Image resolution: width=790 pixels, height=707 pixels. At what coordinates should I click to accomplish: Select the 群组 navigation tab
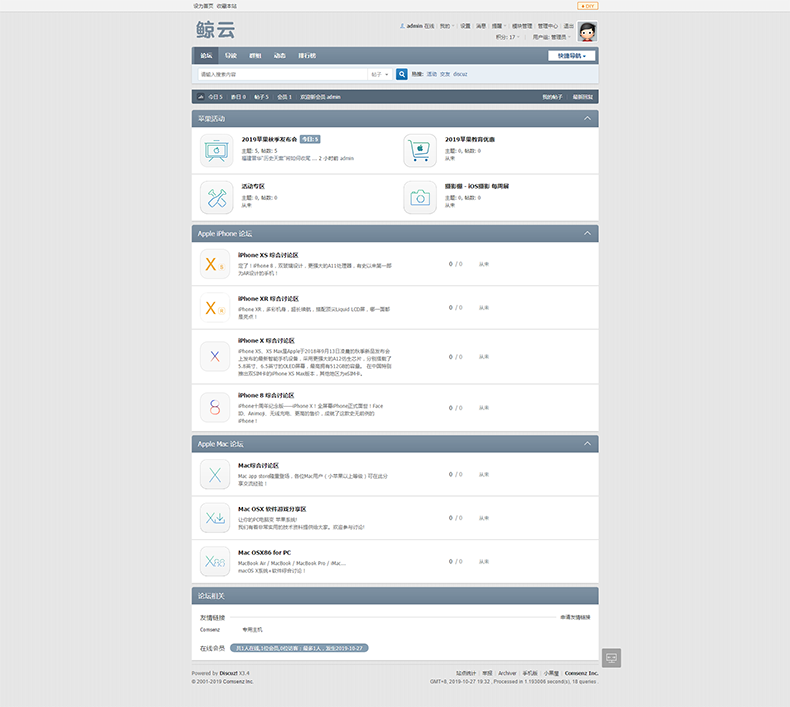255,55
